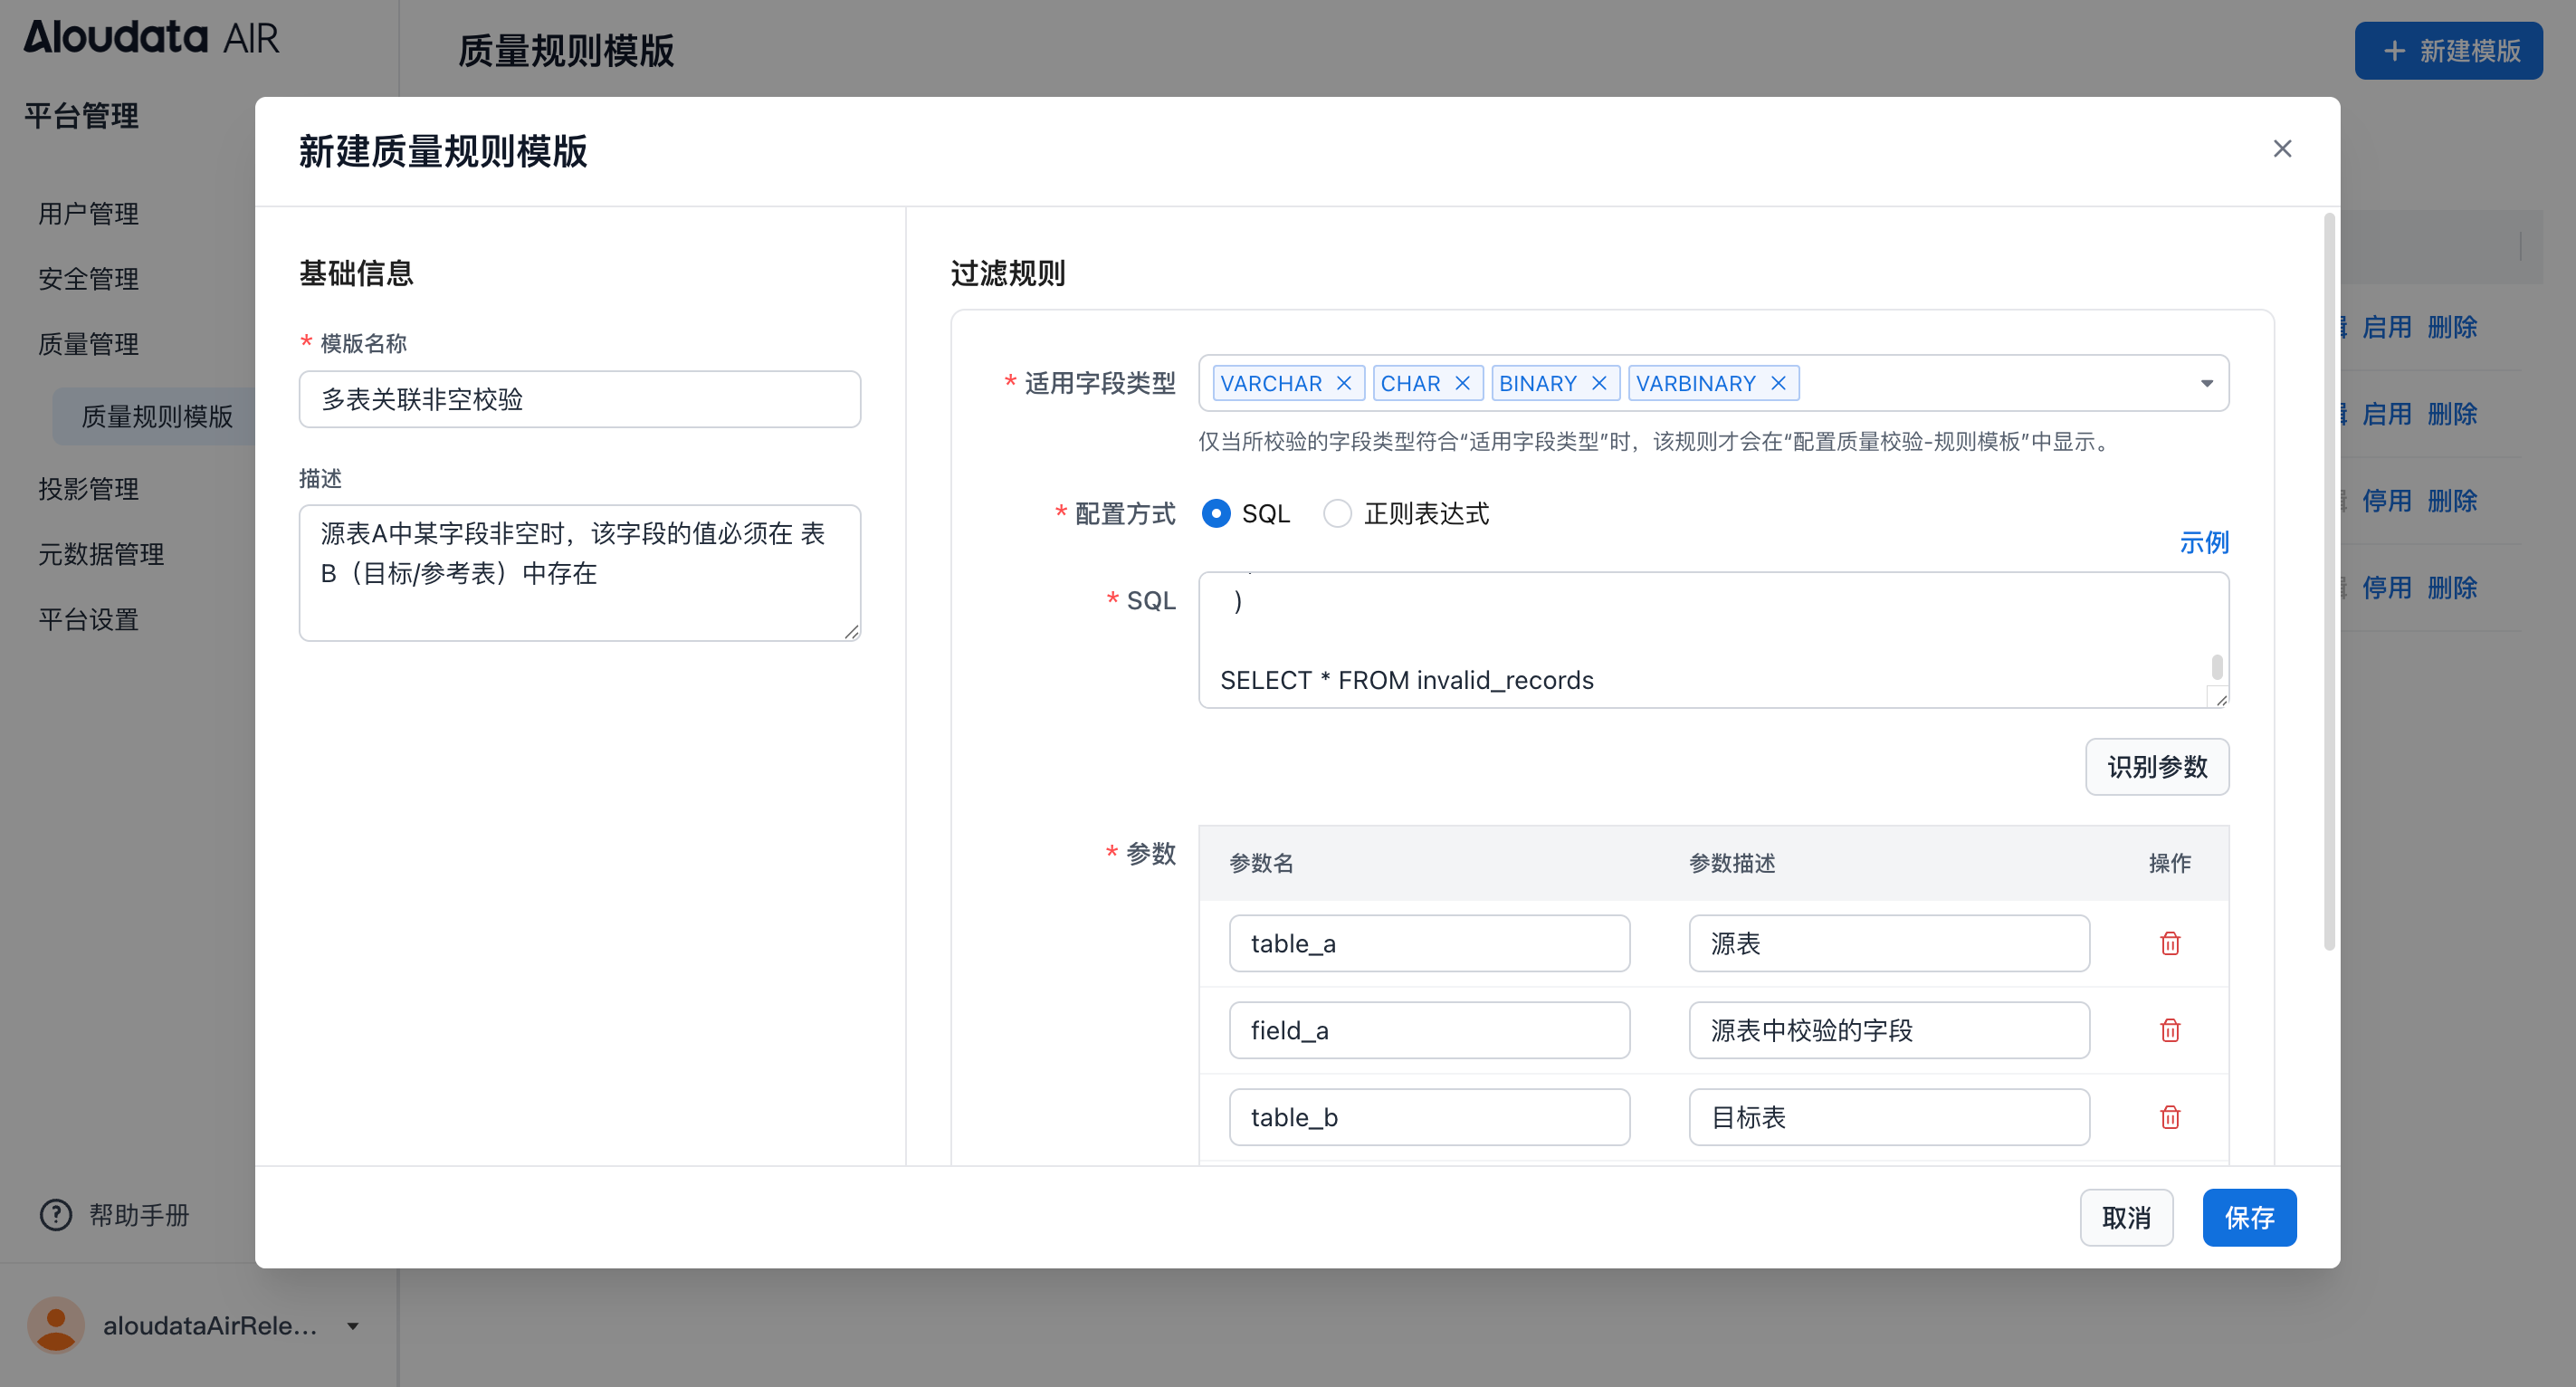Save the template with 保存 button
Viewport: 2576px width, 1387px height.
(x=2249, y=1217)
